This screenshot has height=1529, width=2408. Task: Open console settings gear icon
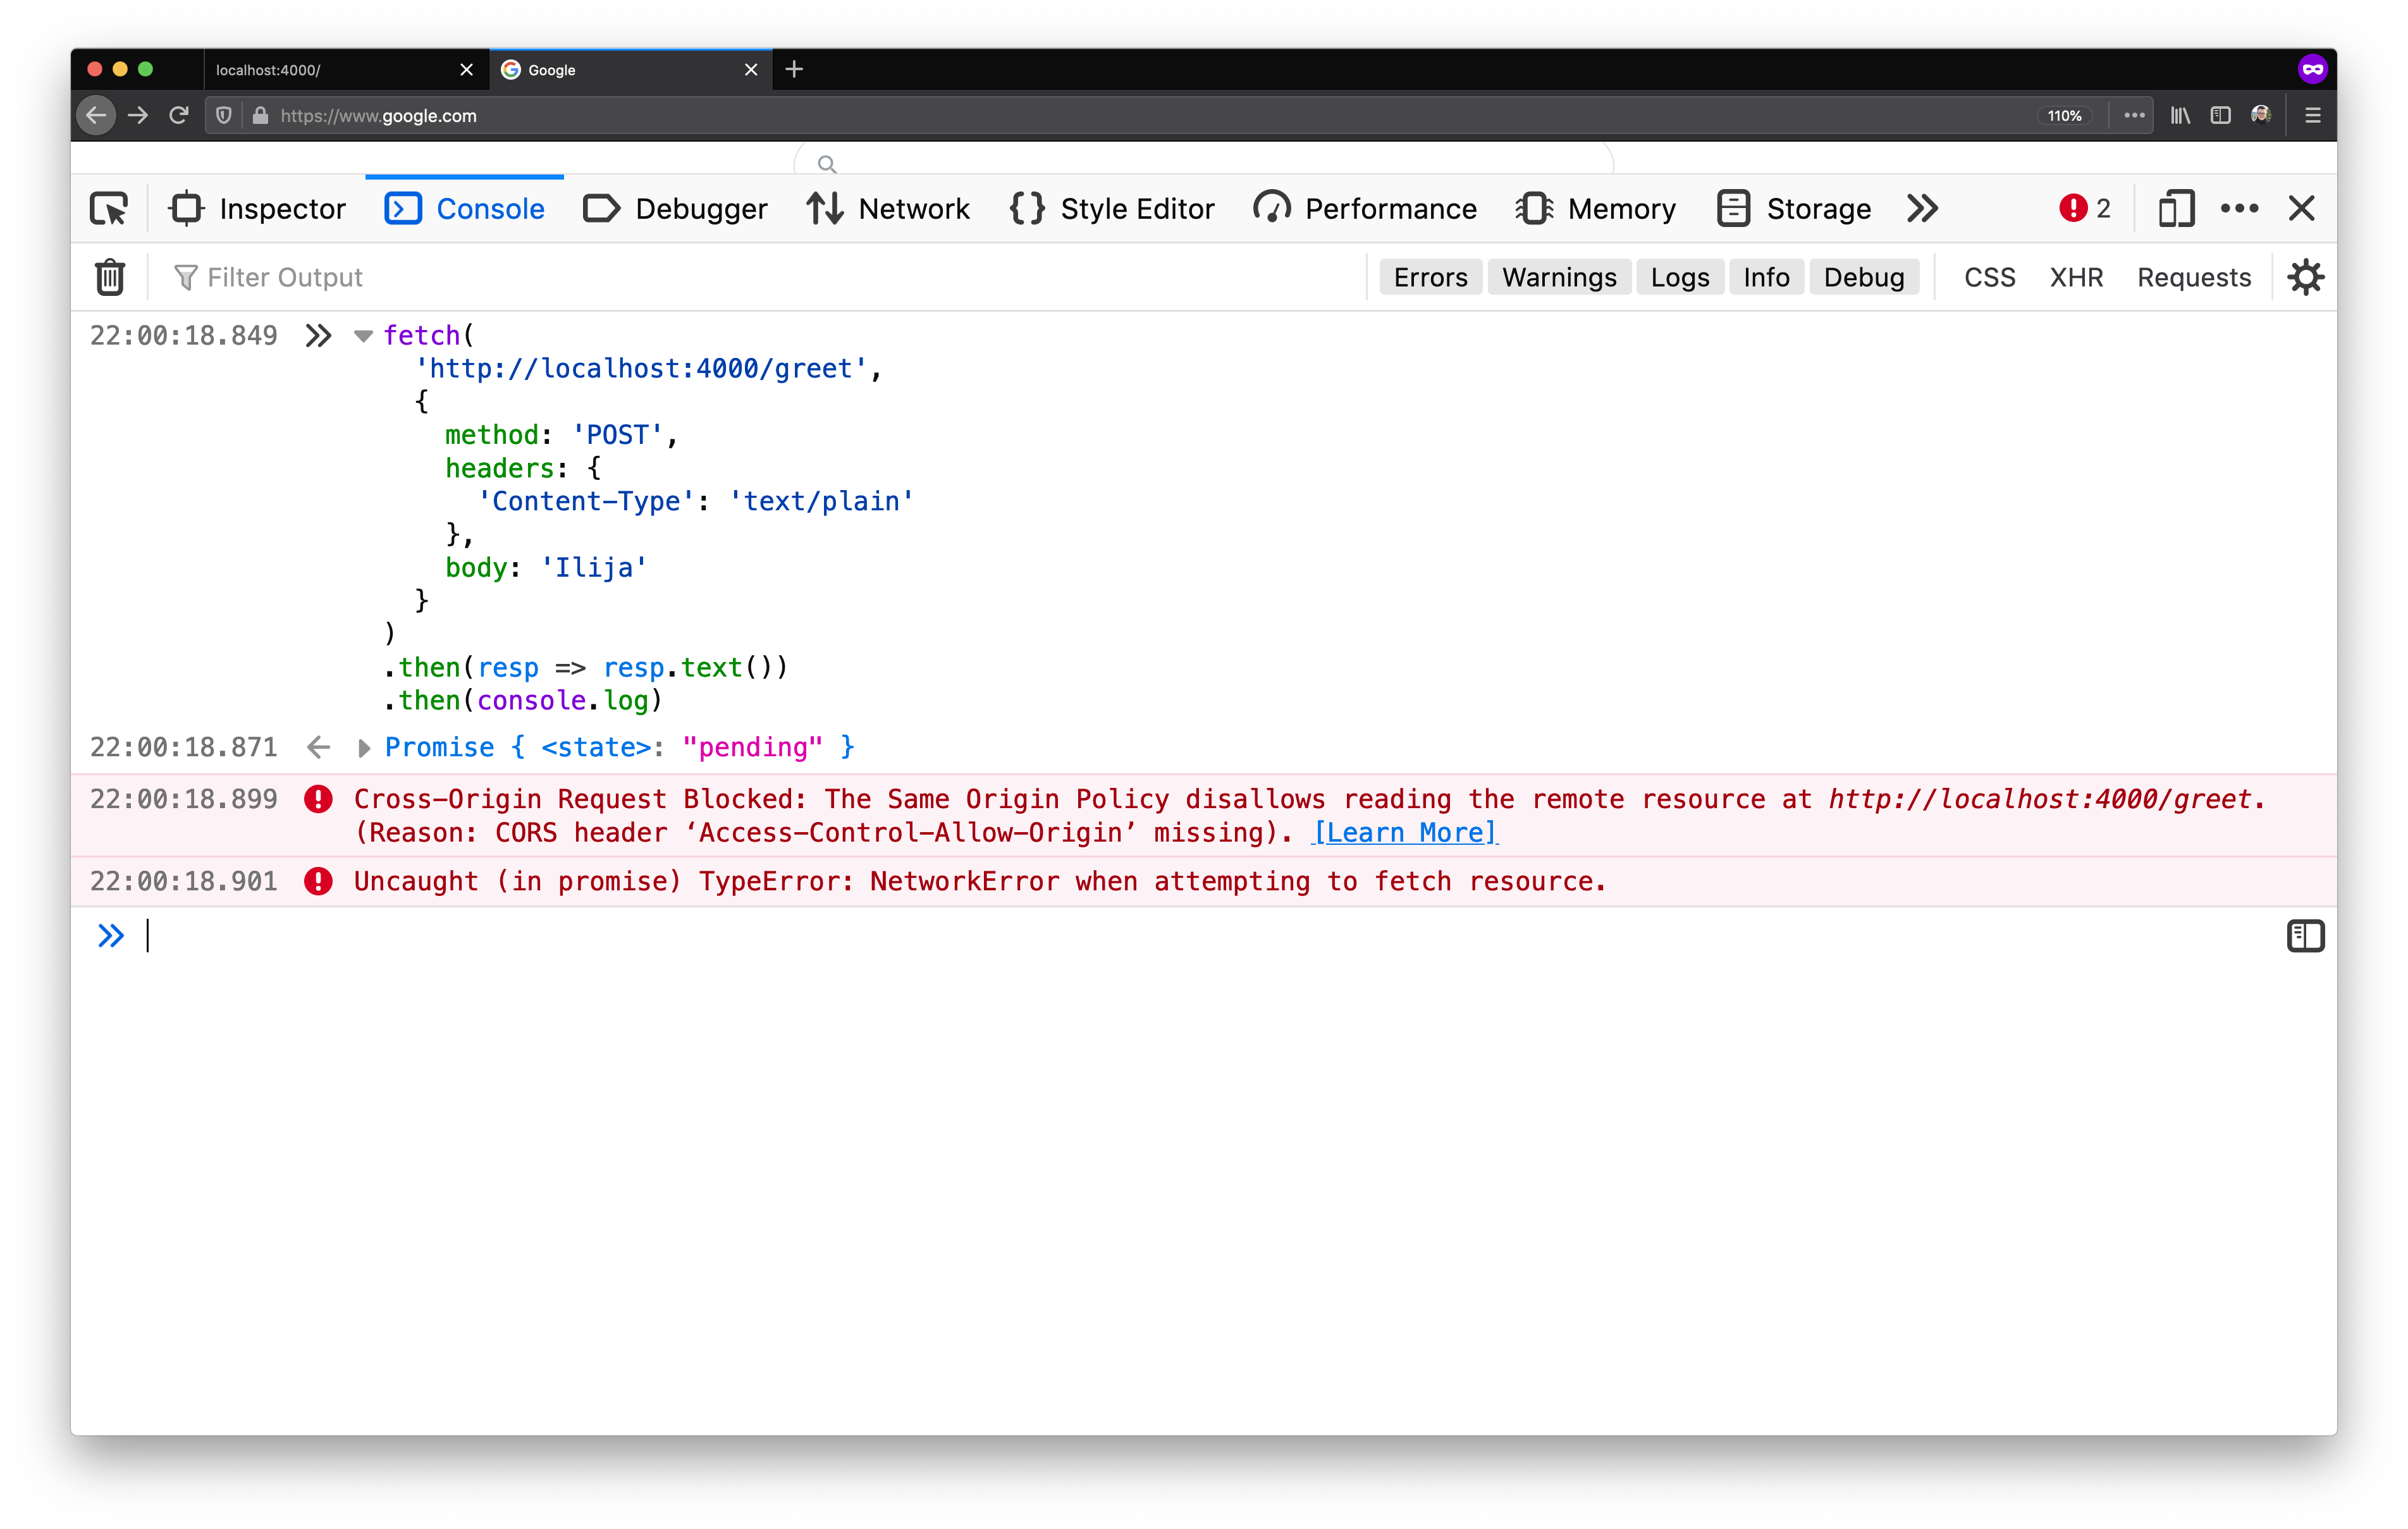[x=2305, y=277]
